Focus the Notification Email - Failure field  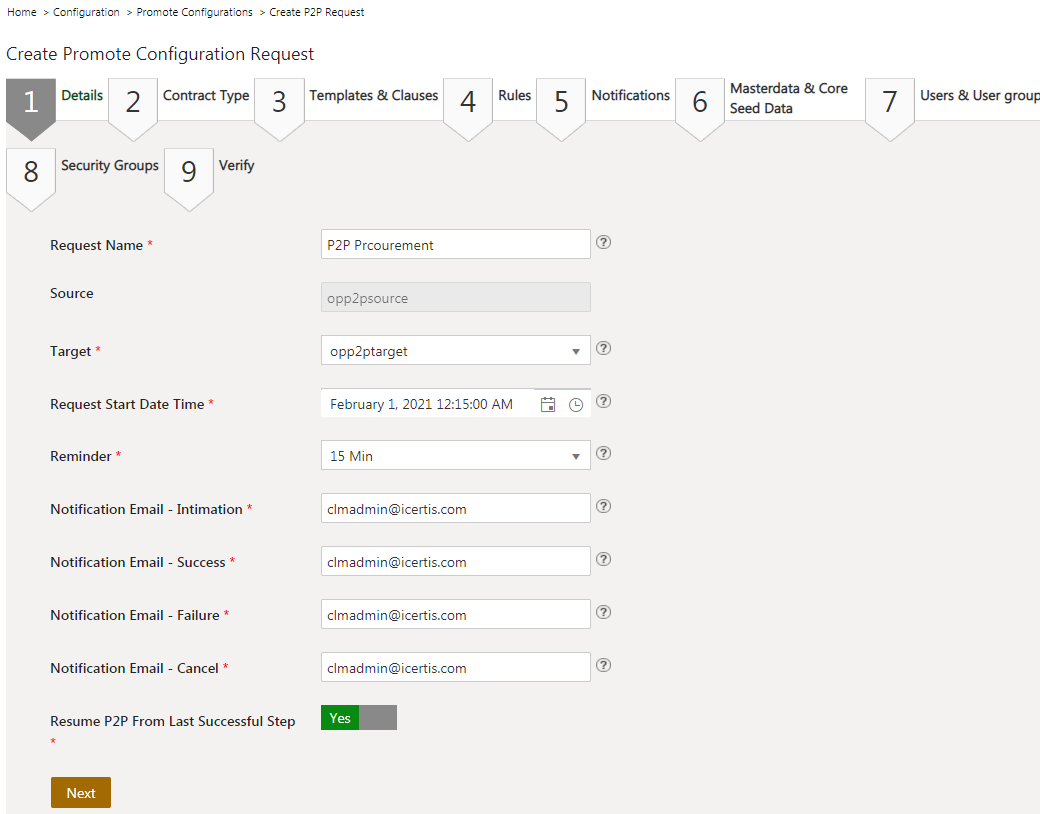pos(455,615)
